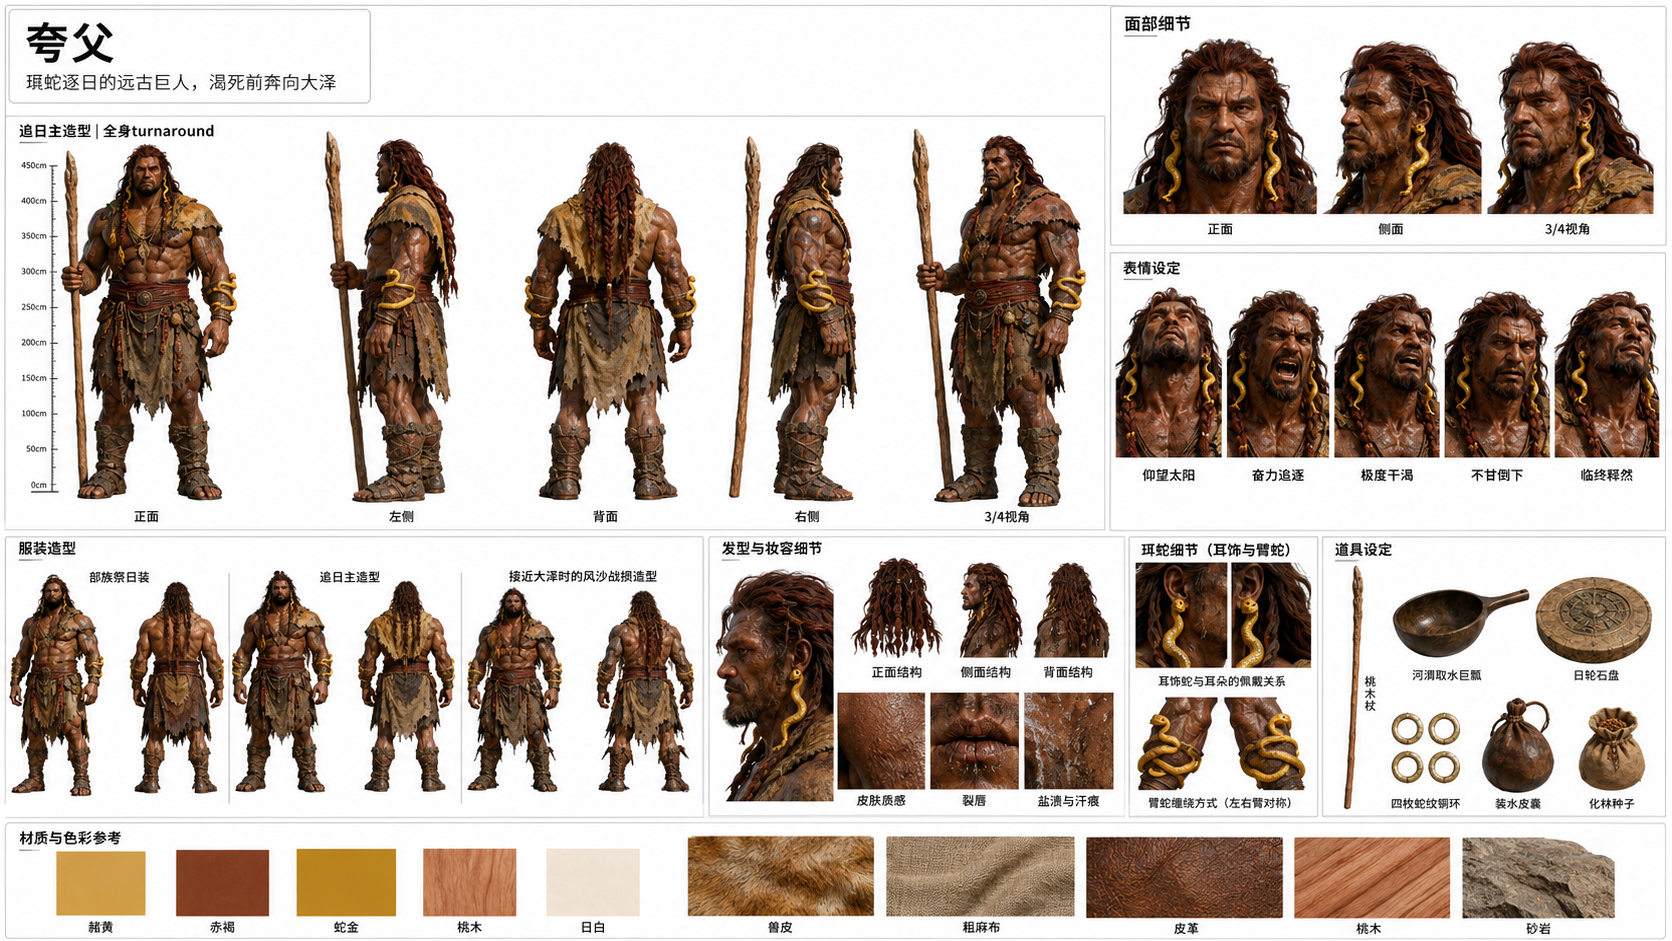The height and width of the screenshot is (941, 1672).
Task: Open the 面部细节 正面 face portrait
Action: tap(1220, 127)
